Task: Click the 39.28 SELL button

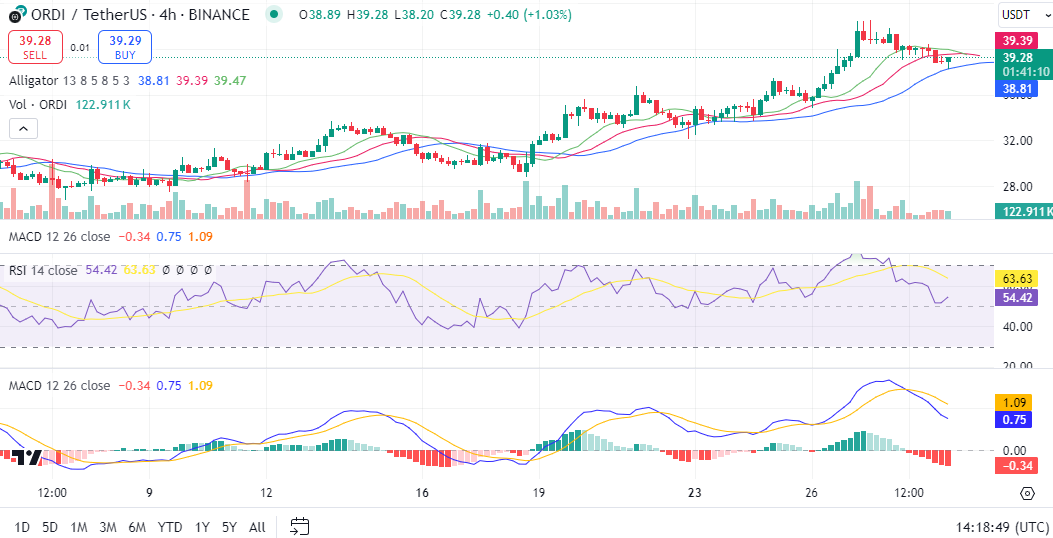Action: click(x=35, y=48)
